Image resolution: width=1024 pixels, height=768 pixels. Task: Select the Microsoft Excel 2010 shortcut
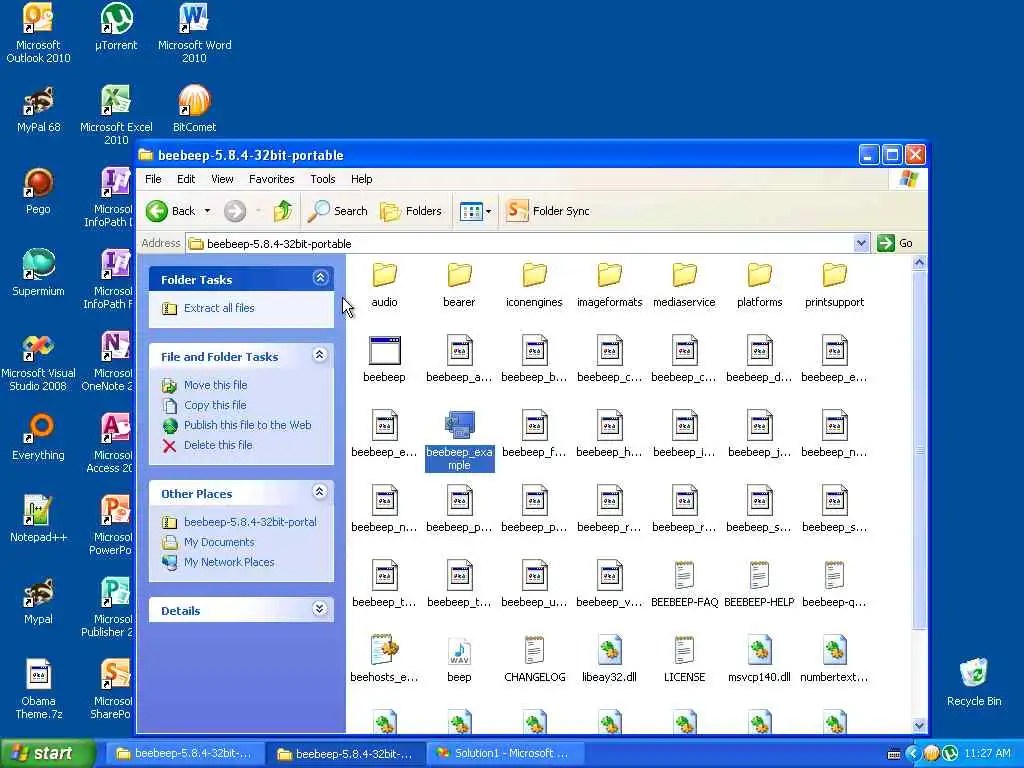tap(116, 115)
